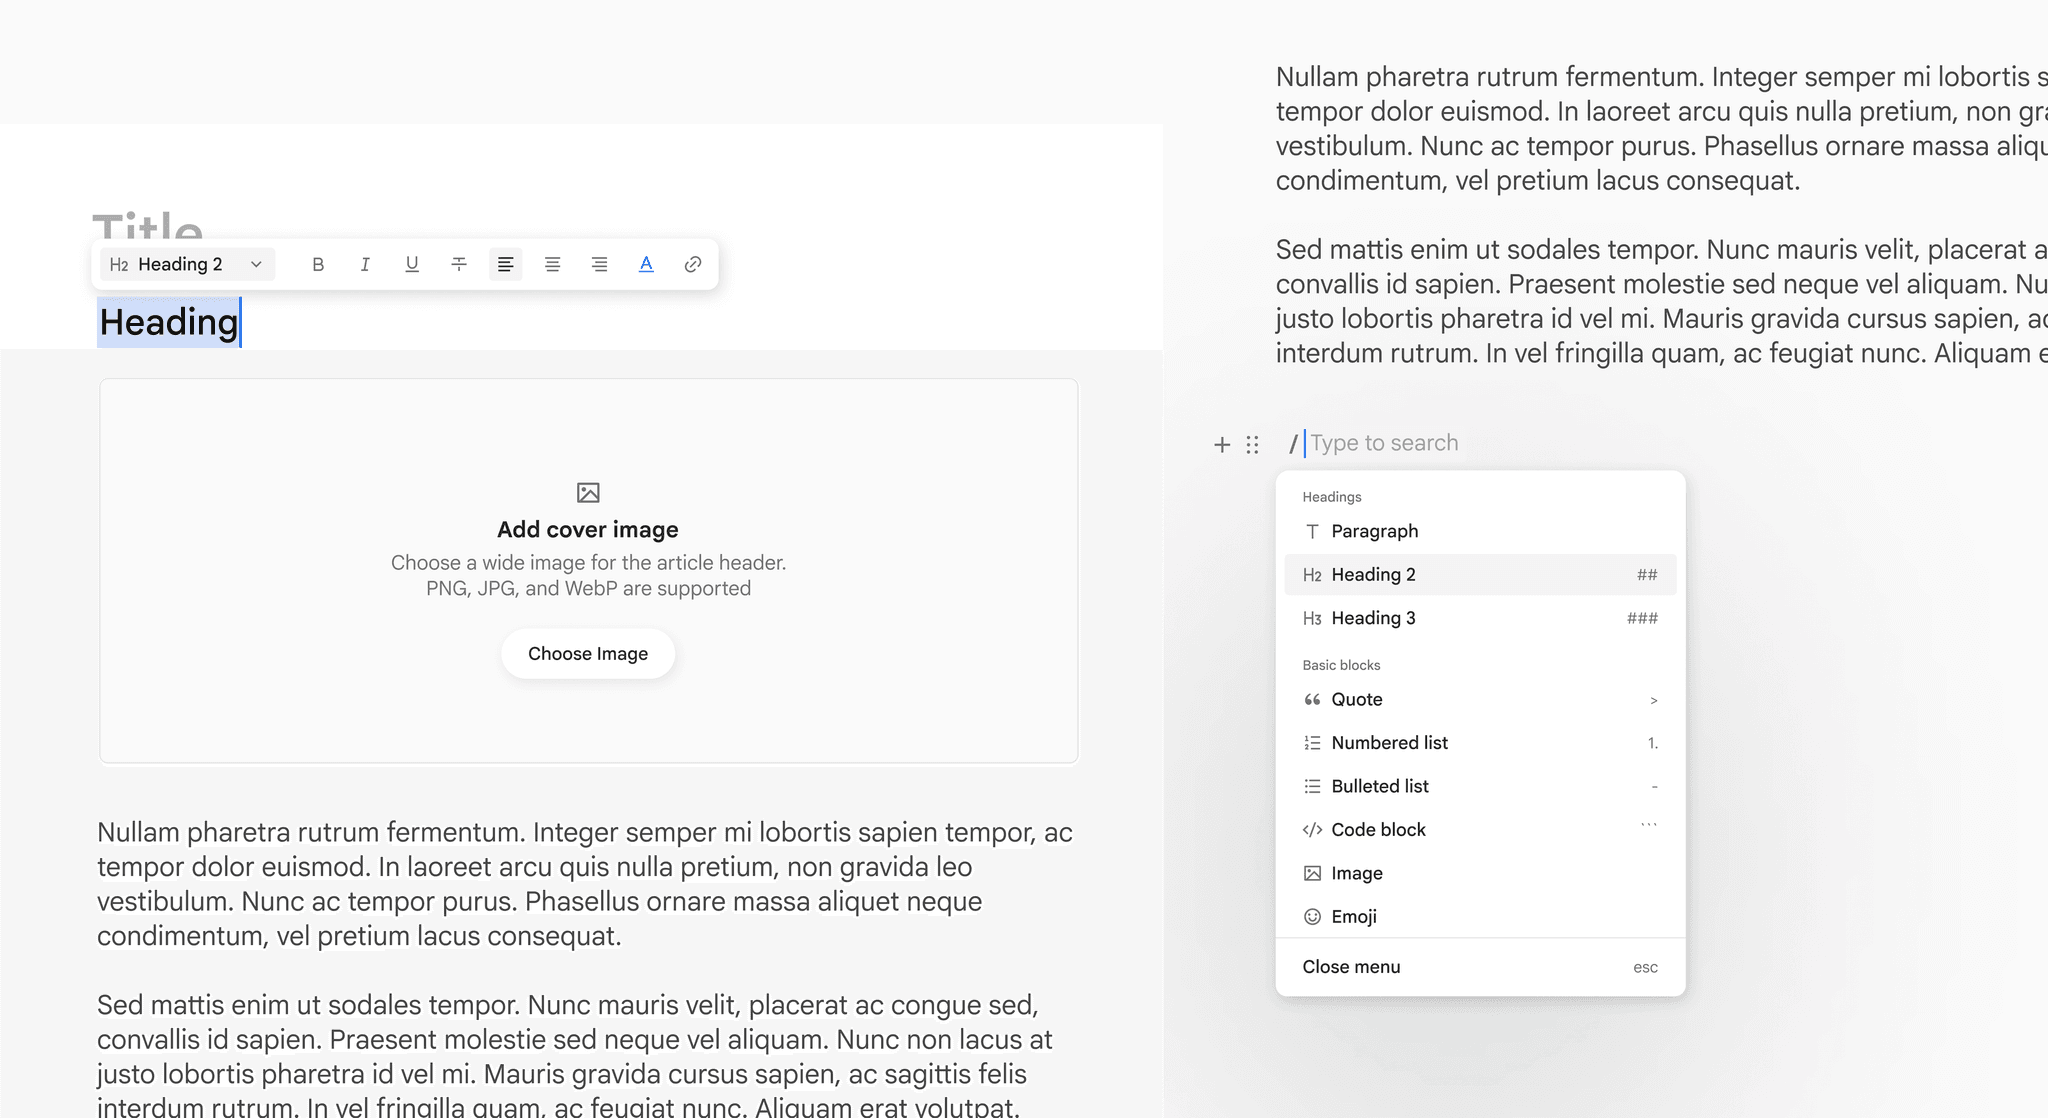Select Paragraph from the slash menu
Viewport: 2048px width, 1118px height.
[1480, 532]
